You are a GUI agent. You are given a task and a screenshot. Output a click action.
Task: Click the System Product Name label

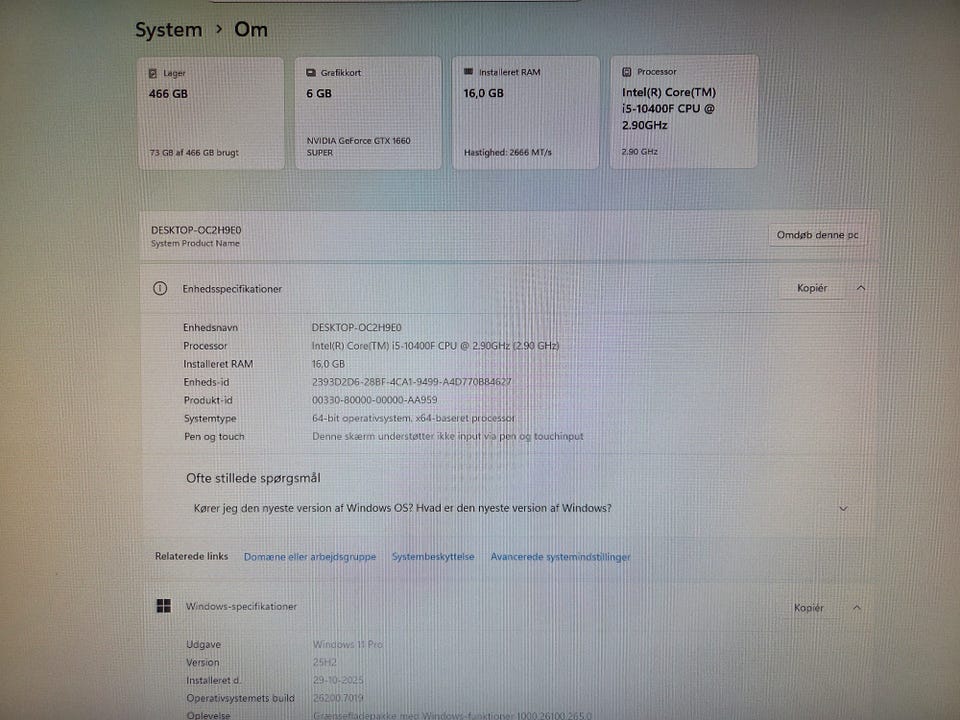195,244
